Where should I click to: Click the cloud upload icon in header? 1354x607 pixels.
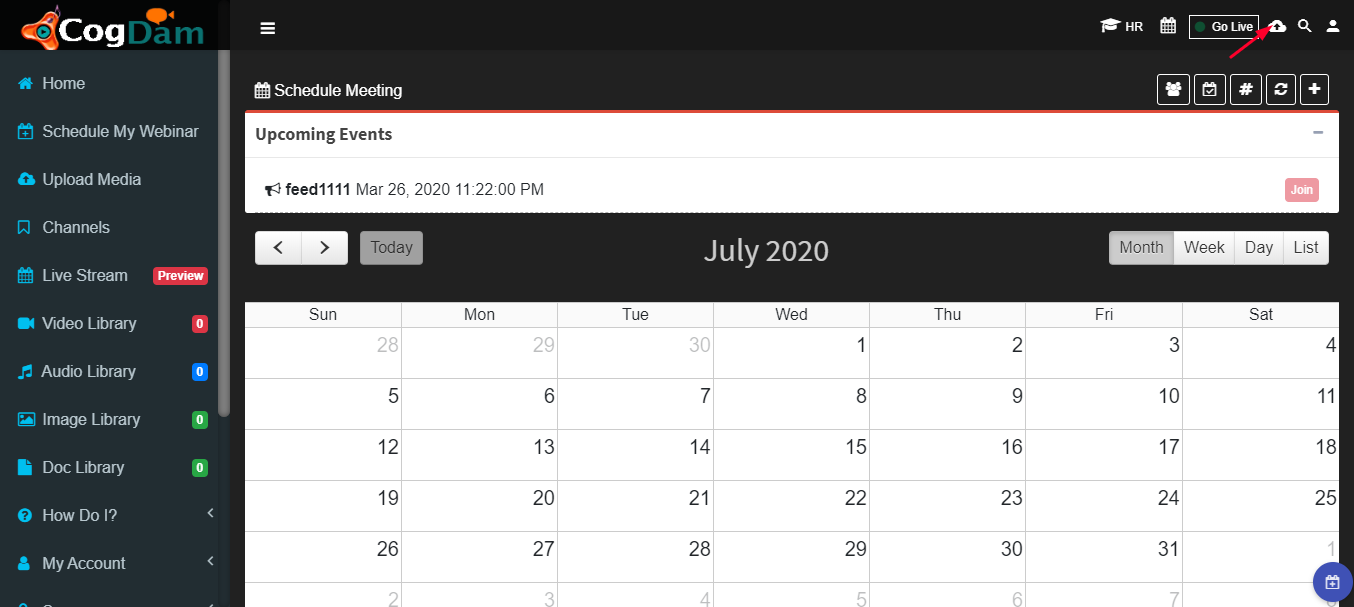point(1278,26)
